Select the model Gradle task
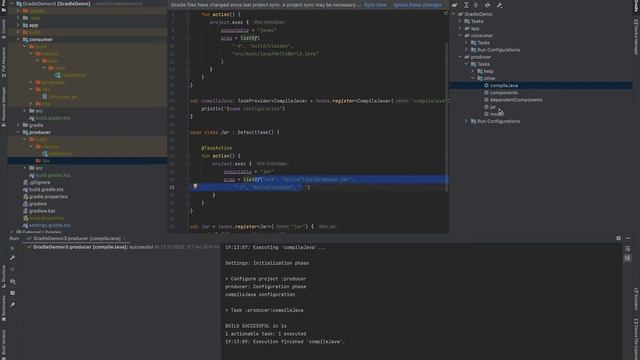This screenshot has width=640, height=360. pyautogui.click(x=496, y=114)
